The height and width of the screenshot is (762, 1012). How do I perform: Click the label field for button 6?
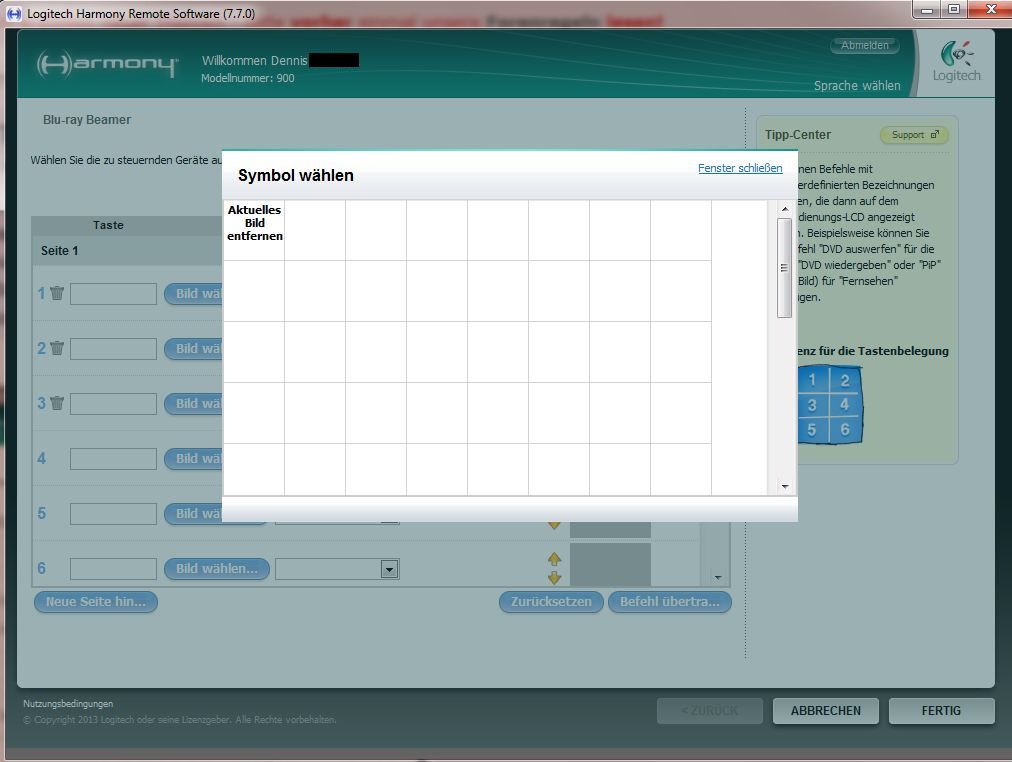tap(114, 569)
